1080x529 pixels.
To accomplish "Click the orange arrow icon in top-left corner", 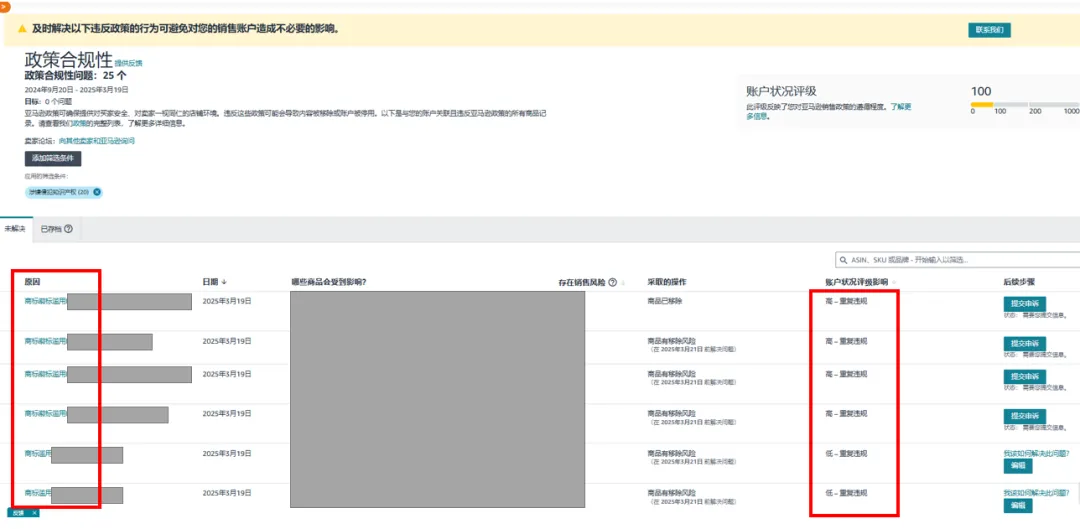I will click(4, 6).
